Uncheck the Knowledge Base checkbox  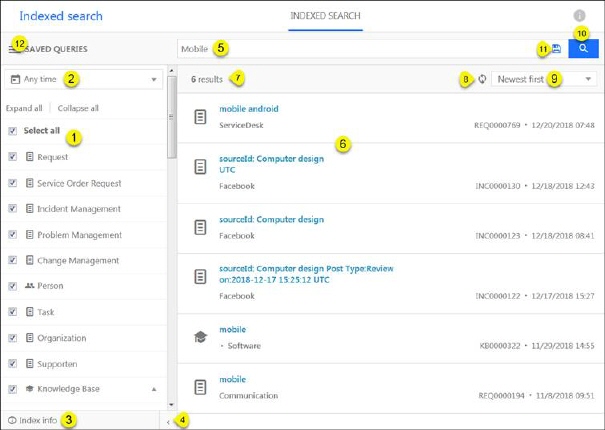pos(11,389)
